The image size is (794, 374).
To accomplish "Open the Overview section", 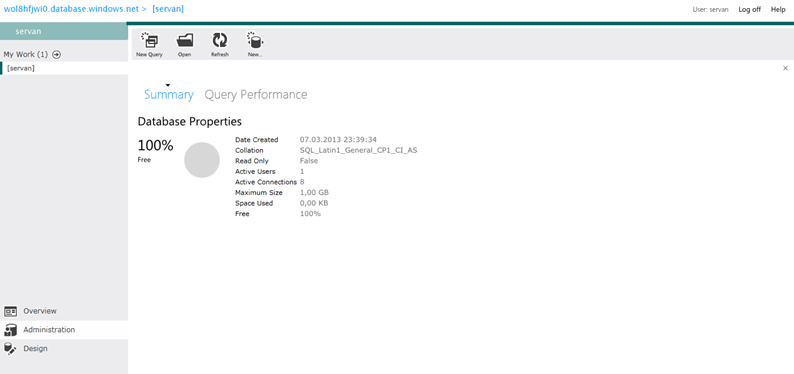I will pos(64,311).
